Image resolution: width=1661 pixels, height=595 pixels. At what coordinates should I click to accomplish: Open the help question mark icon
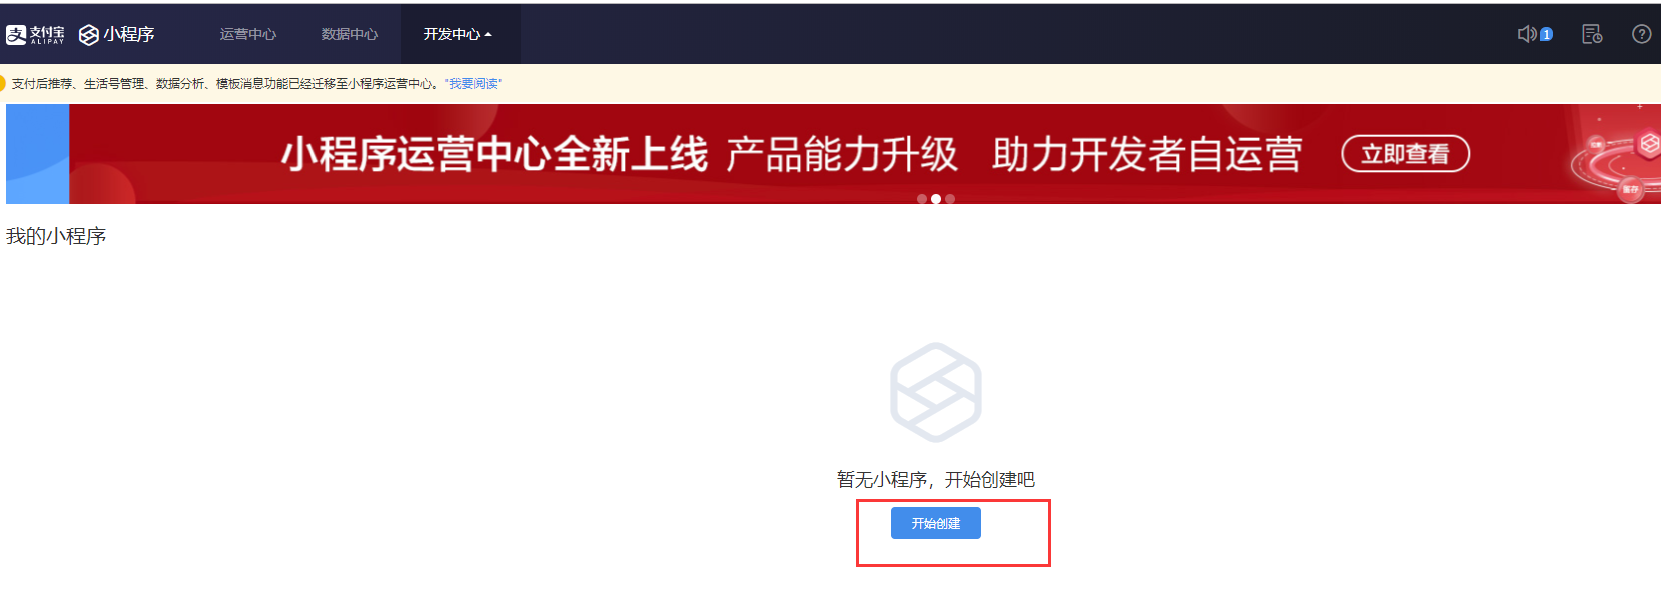tap(1641, 34)
